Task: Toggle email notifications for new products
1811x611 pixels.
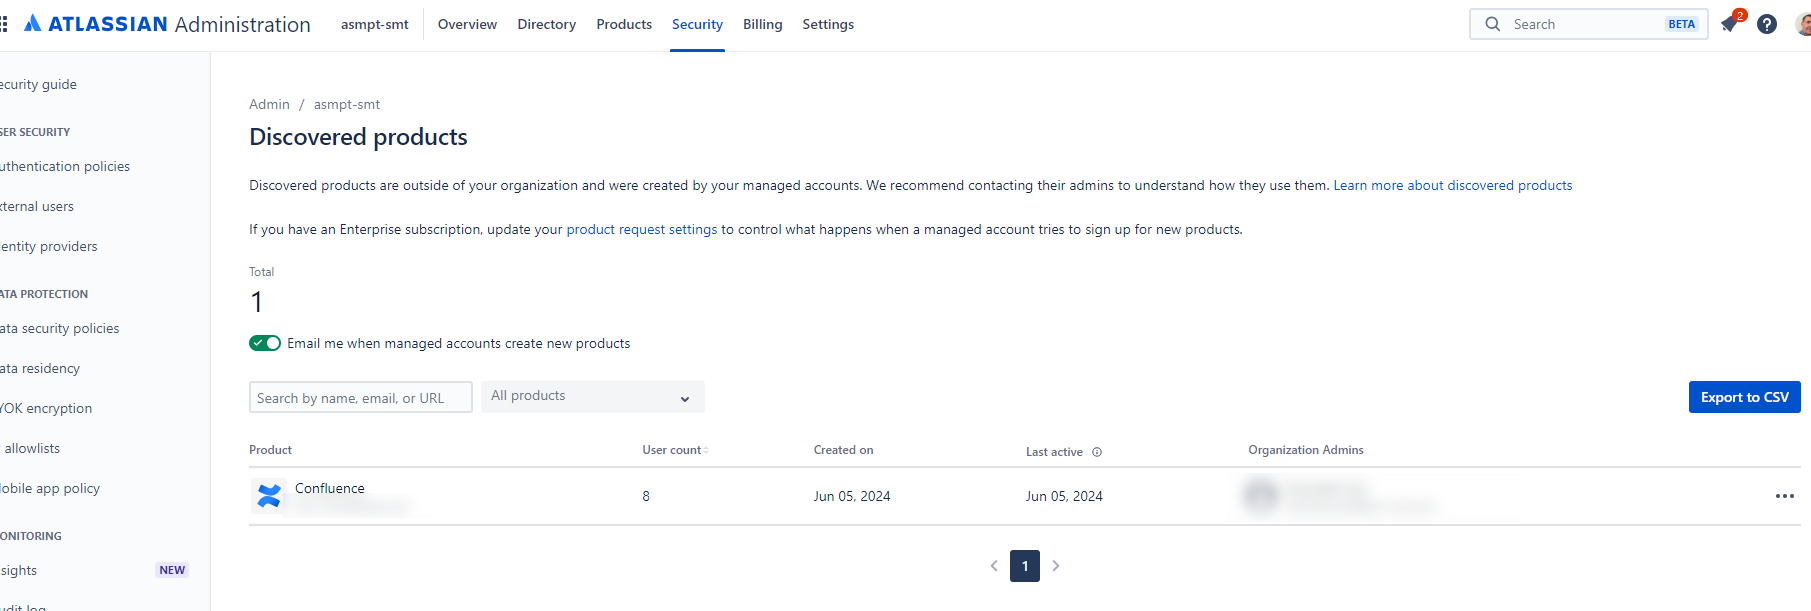Action: point(265,343)
